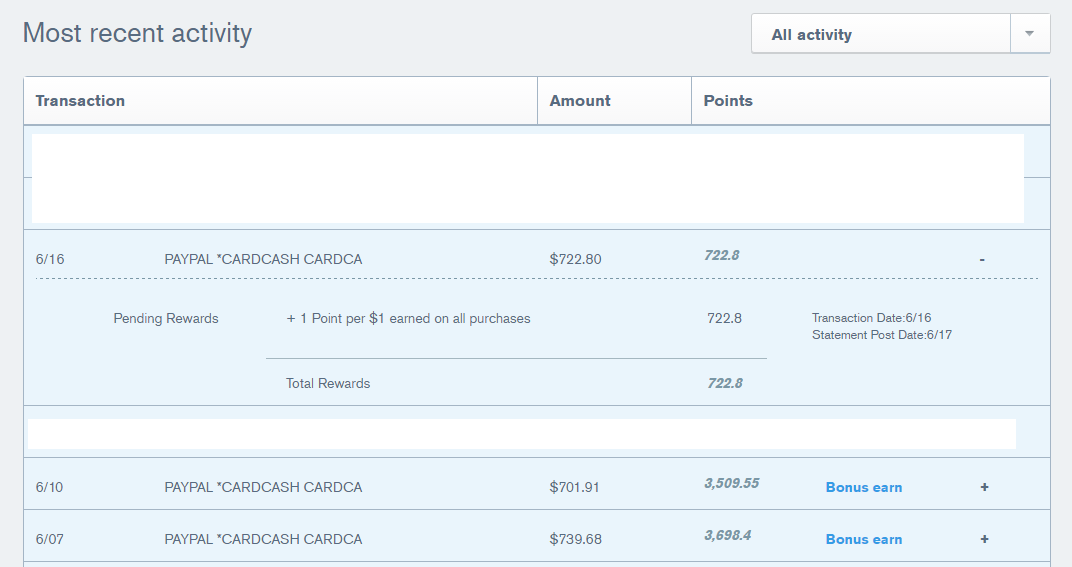Expand the 6/10 transaction with plus icon
The height and width of the screenshot is (567, 1072).
(984, 487)
